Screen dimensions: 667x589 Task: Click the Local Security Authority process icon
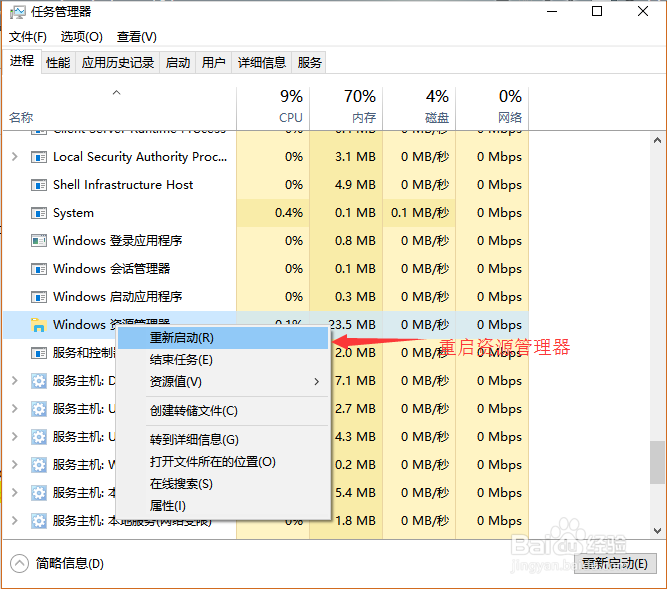pos(39,157)
